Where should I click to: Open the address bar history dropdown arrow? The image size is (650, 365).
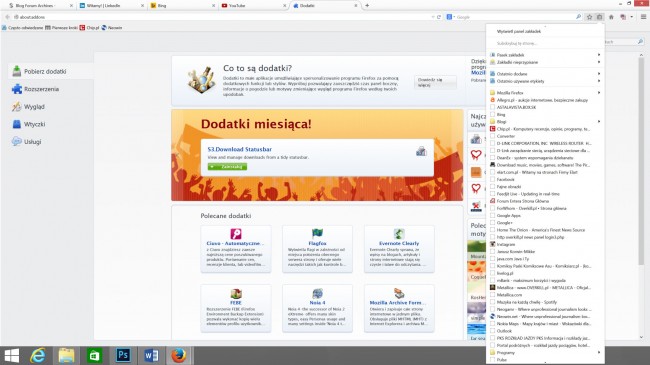tap(433, 17)
